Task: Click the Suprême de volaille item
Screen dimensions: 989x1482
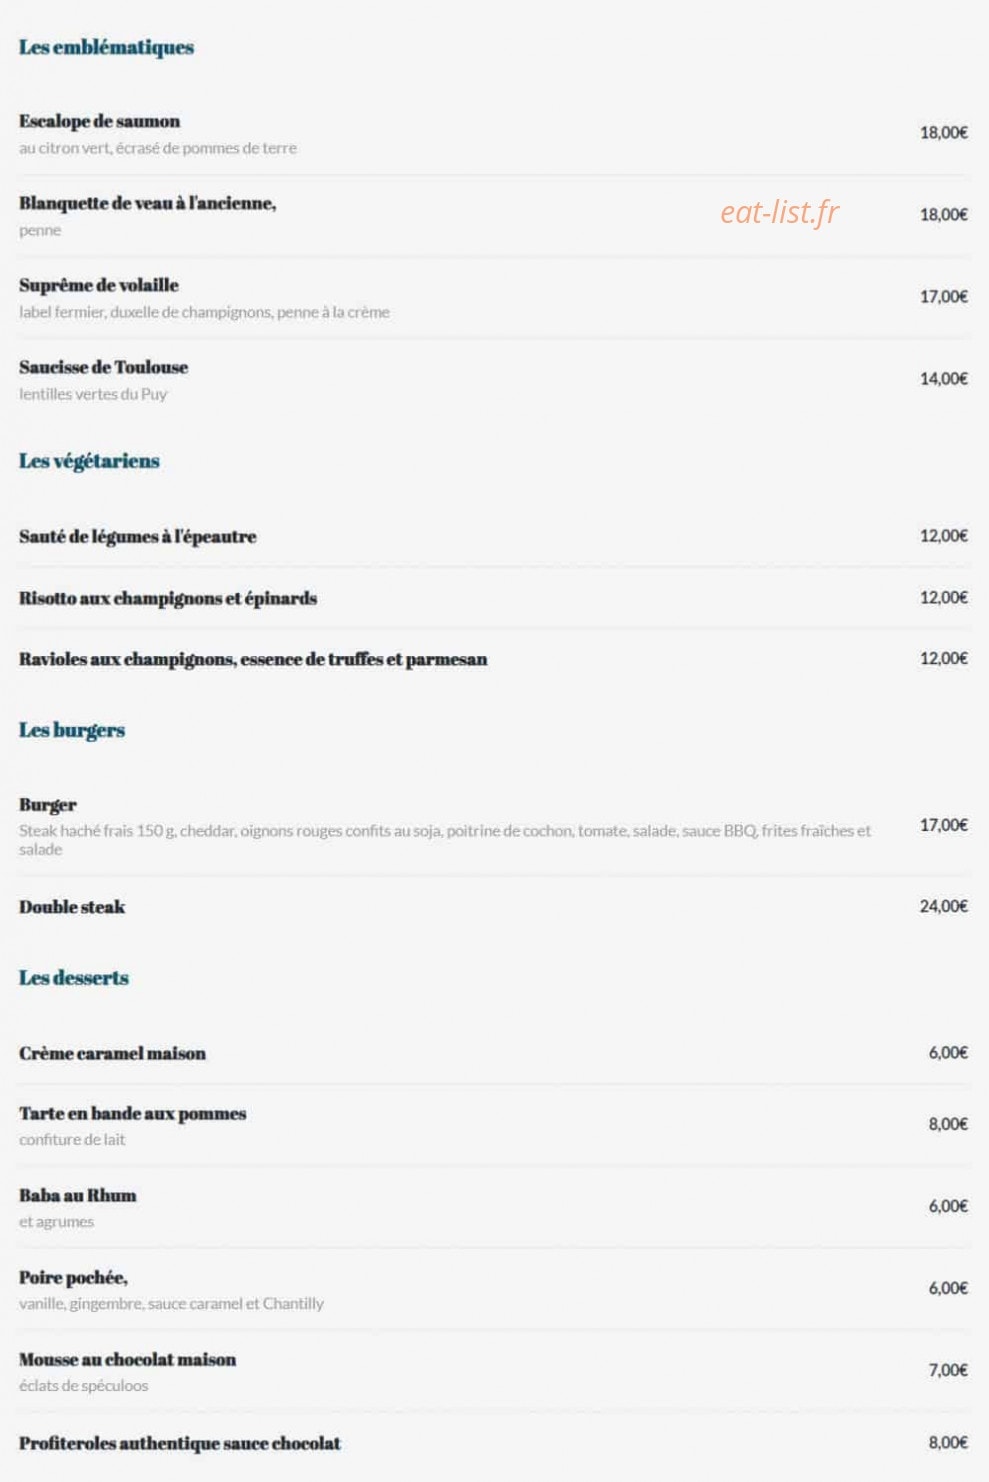Action: [98, 285]
